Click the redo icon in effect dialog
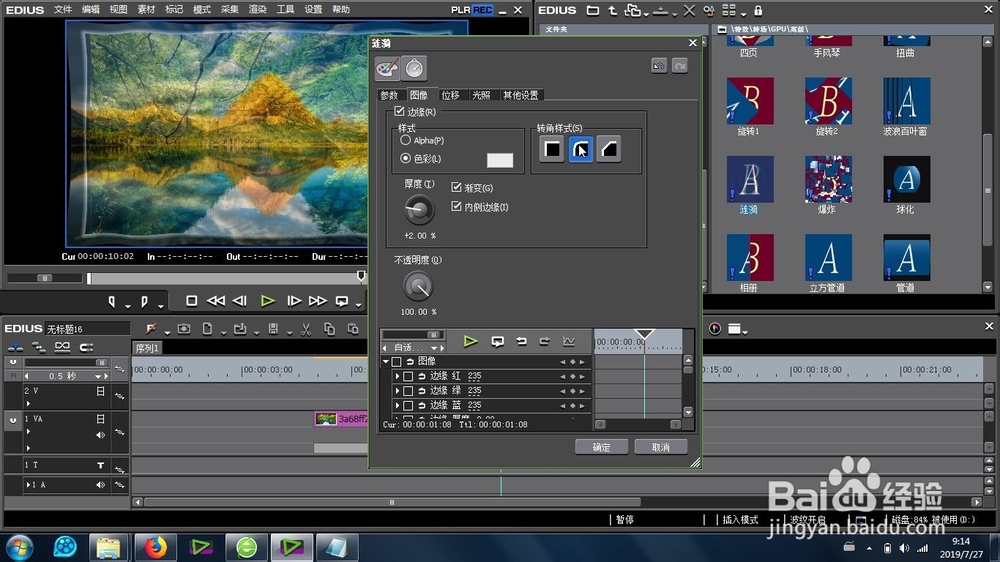This screenshot has width=1000, height=562. (x=680, y=66)
